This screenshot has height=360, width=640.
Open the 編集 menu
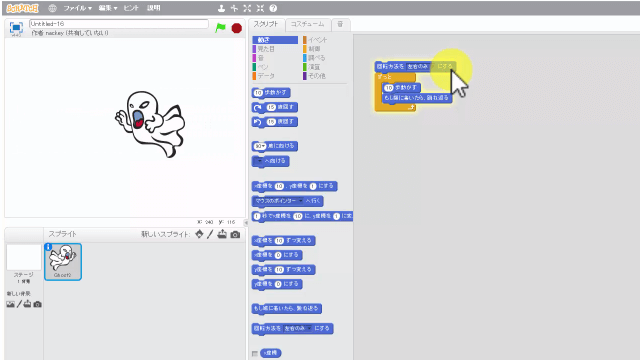click(108, 8)
